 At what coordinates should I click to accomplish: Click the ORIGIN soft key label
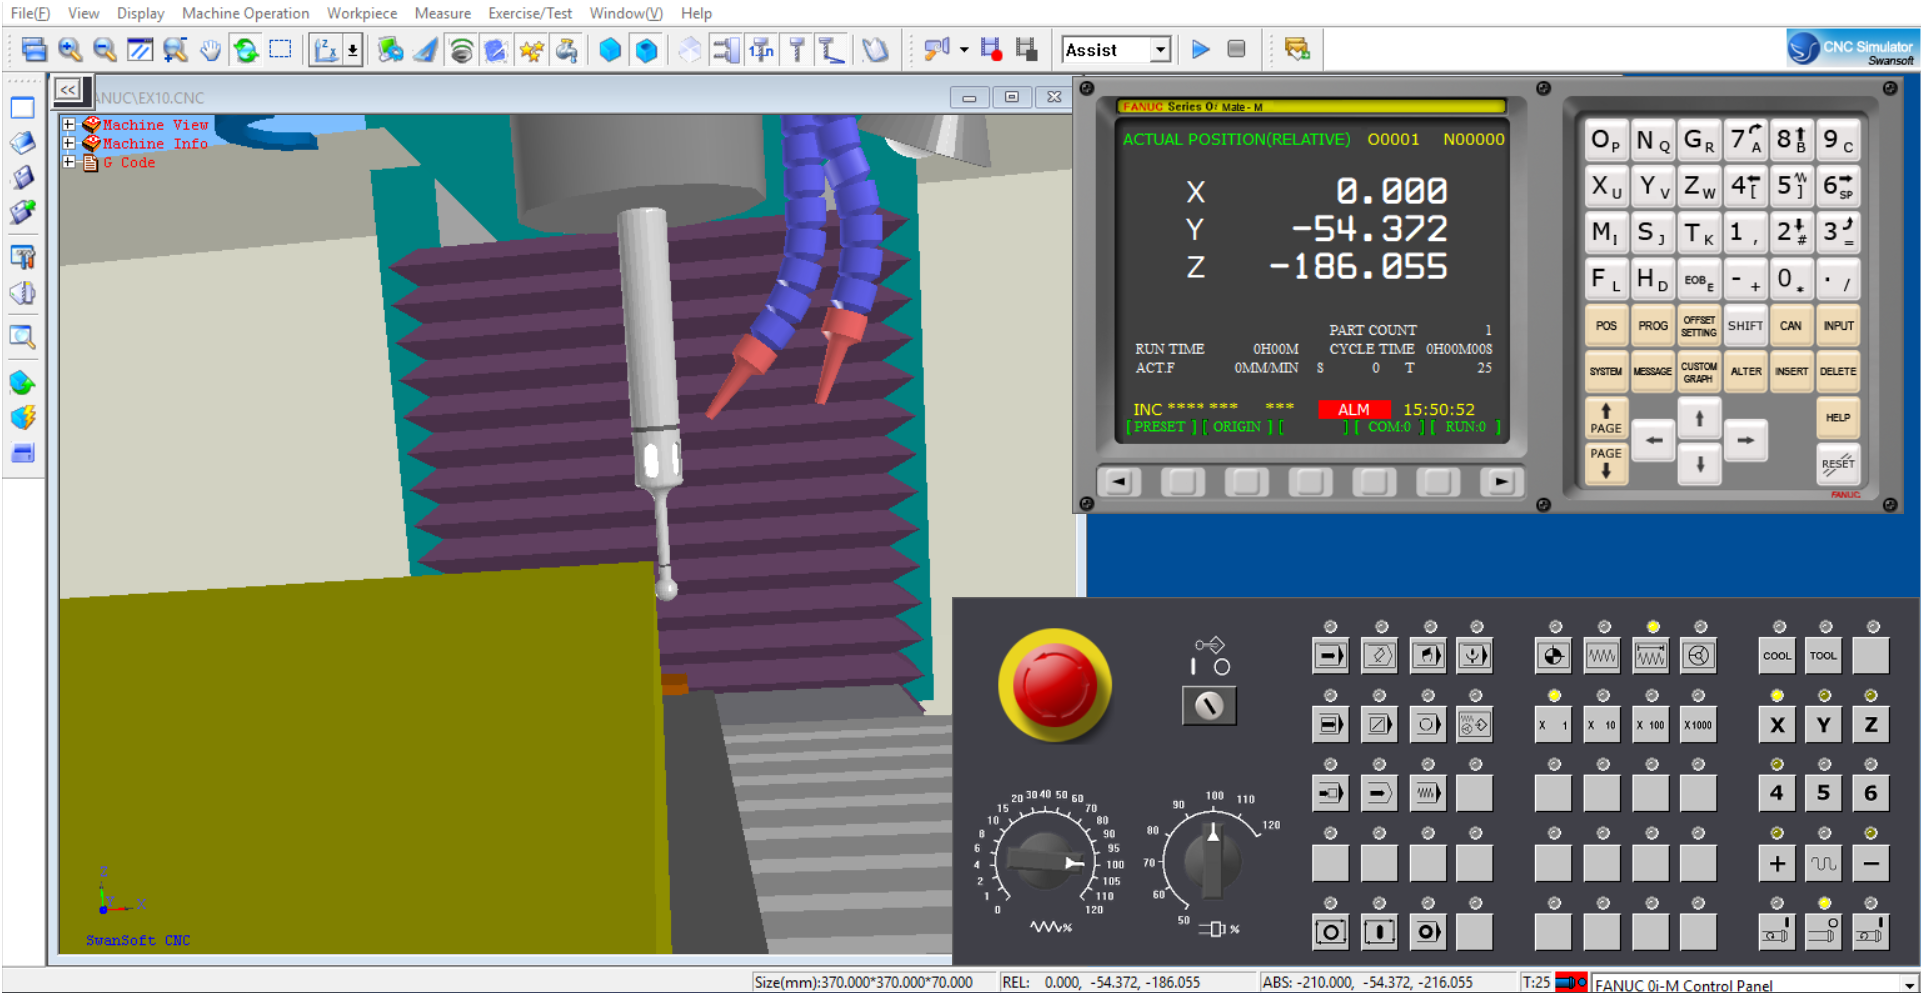pos(1237,427)
